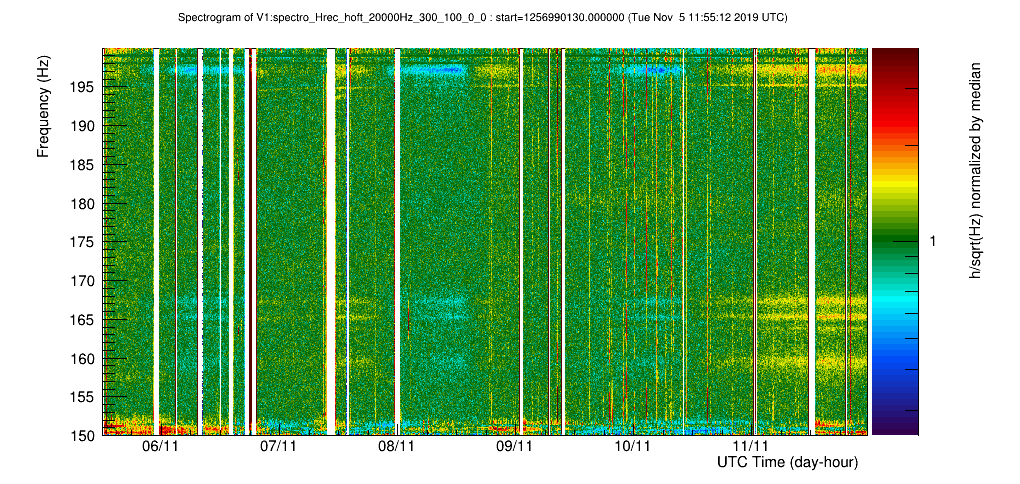Click the 'Frequency (Hz)' y-axis label
This screenshot has width=1020, height=484.
pos(43,107)
